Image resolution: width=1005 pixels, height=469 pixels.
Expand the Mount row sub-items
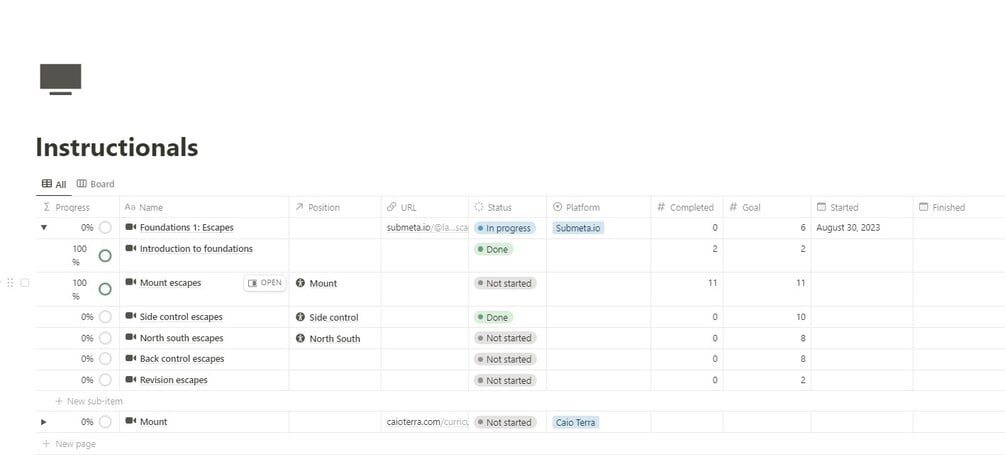pyautogui.click(x=43, y=422)
